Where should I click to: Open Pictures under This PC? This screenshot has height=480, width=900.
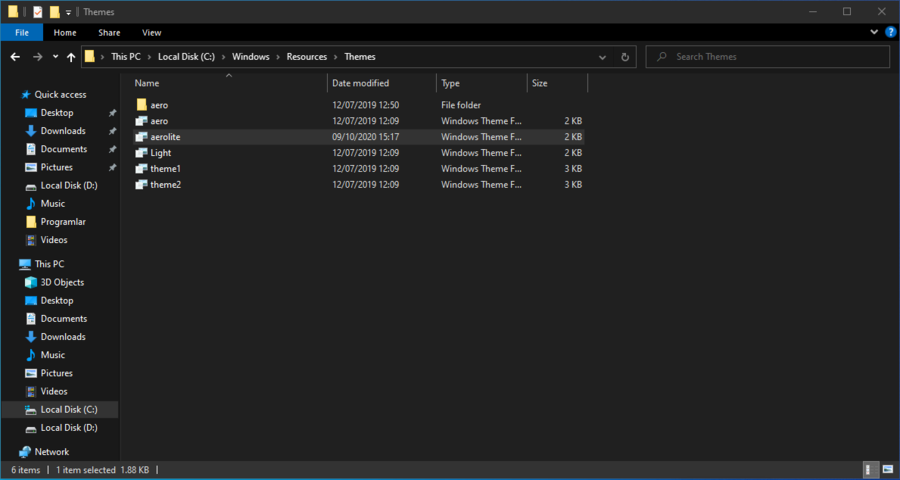[57, 373]
